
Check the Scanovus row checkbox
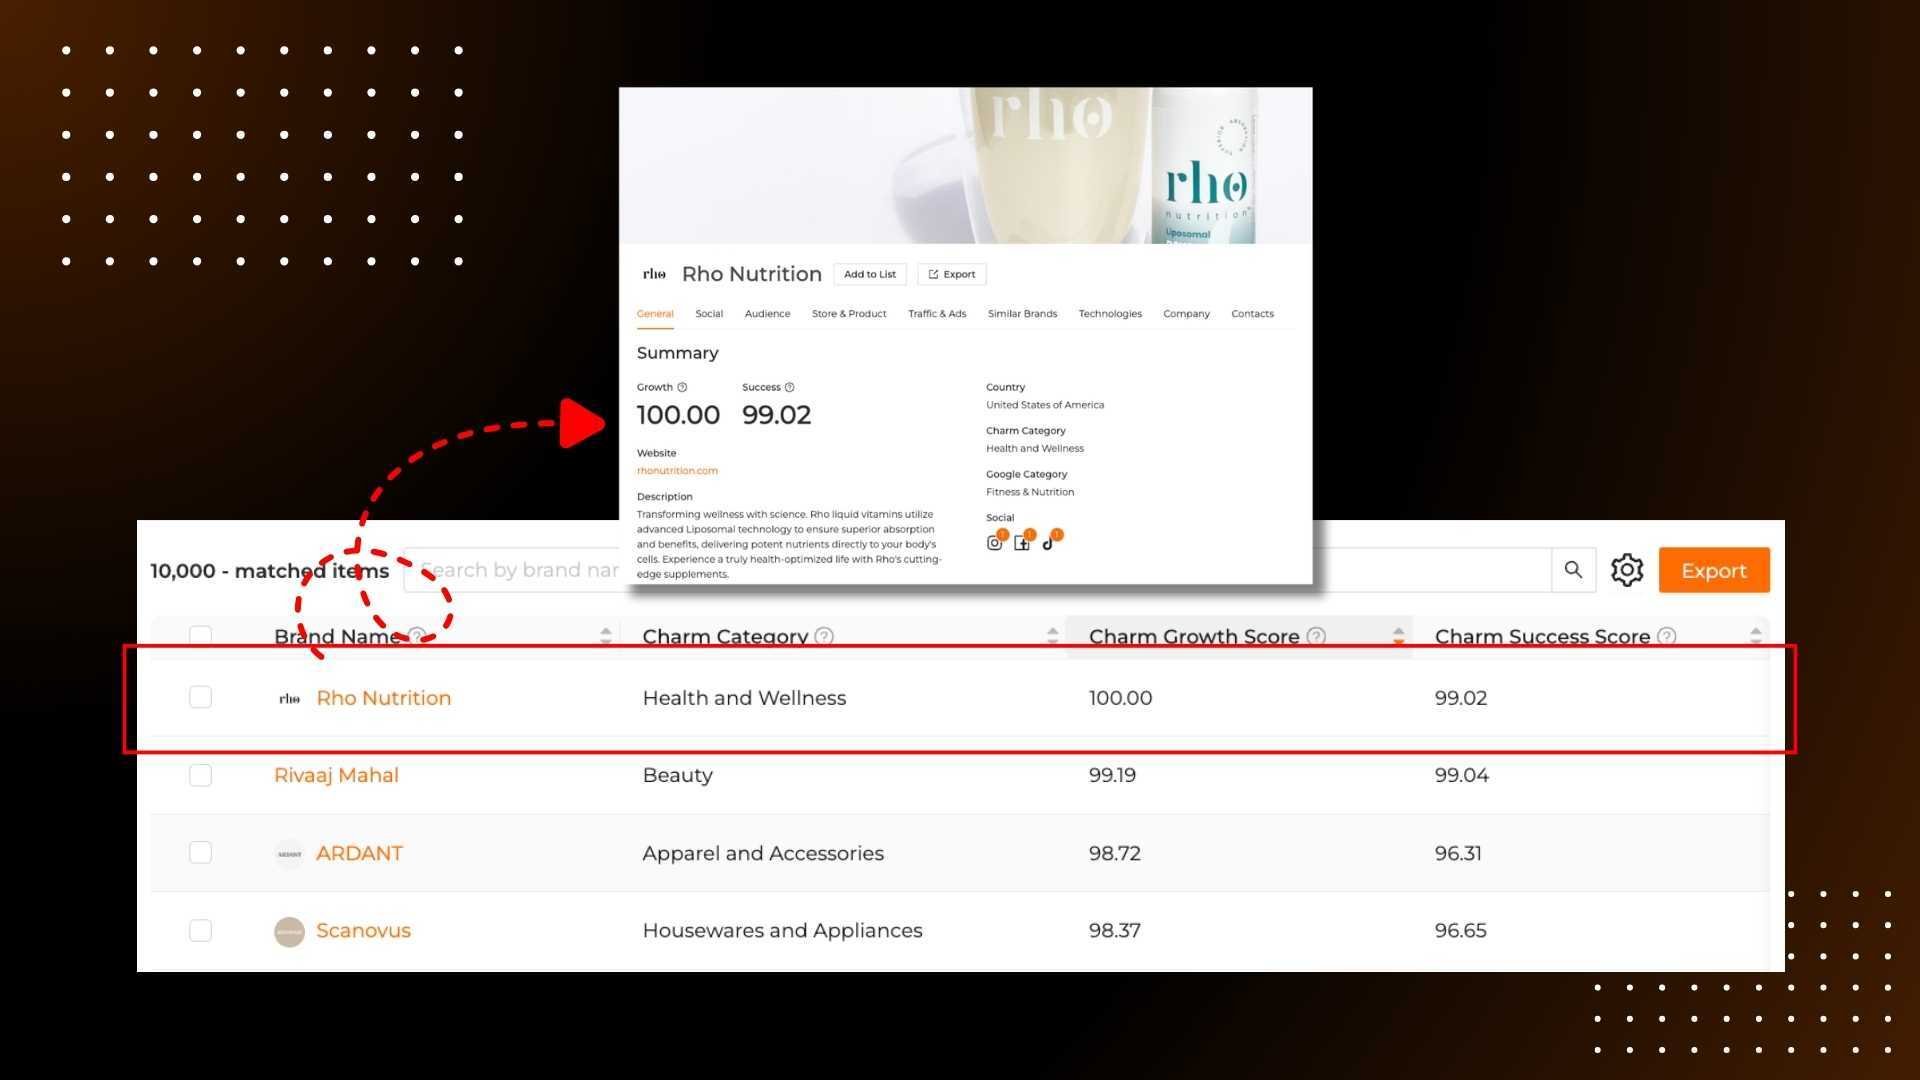[x=200, y=930]
